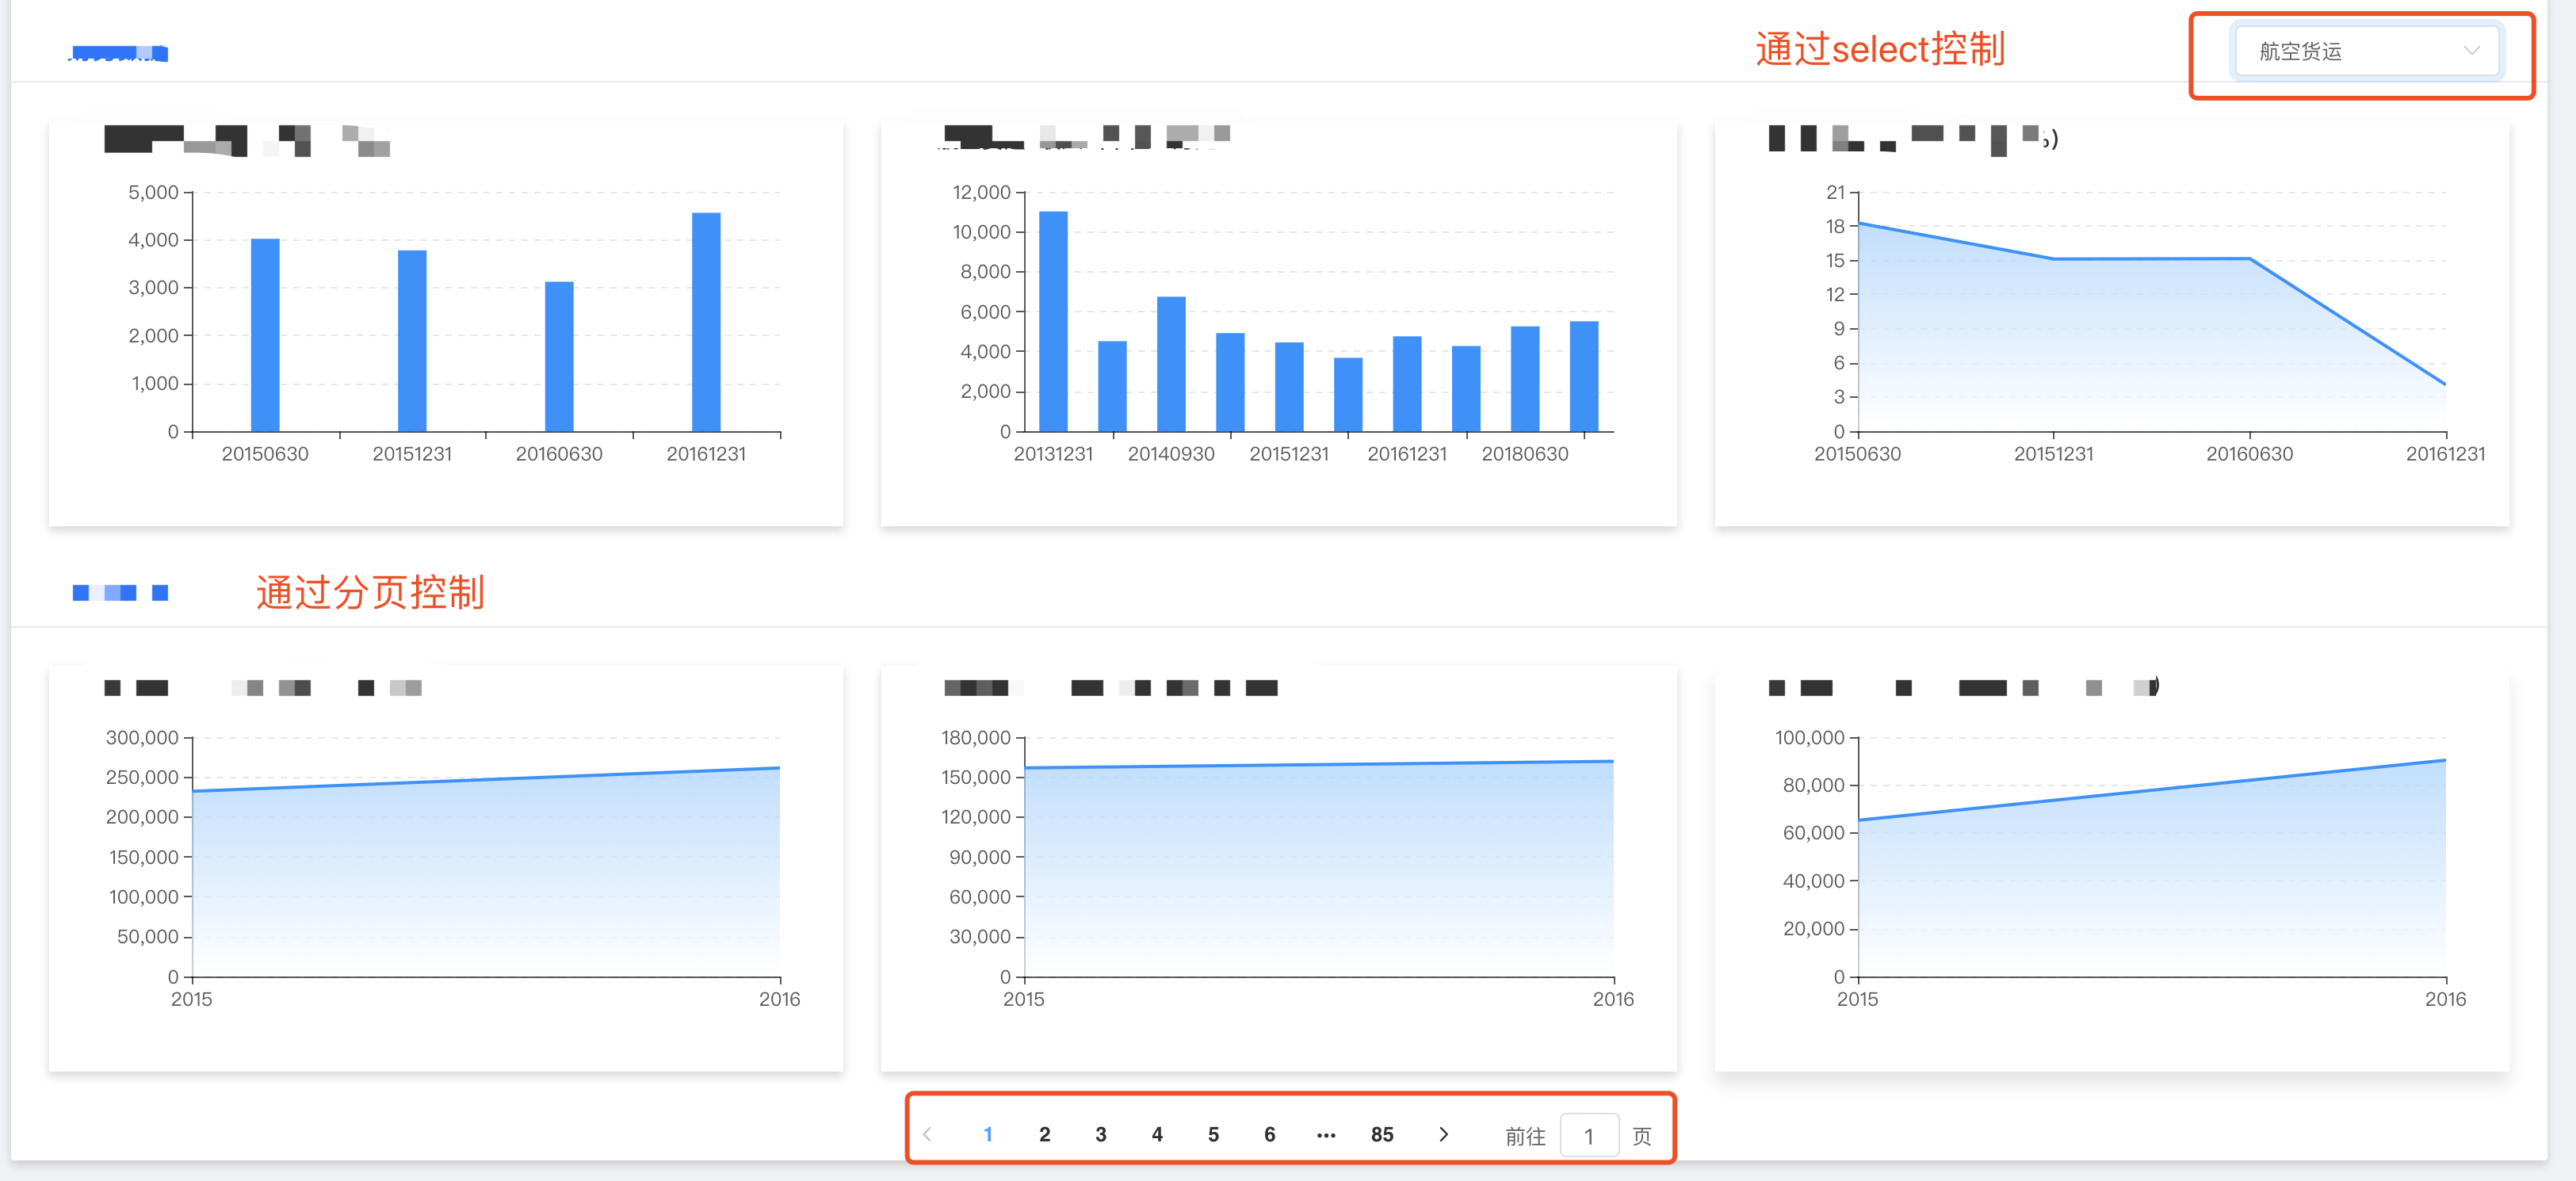Click current page 1 in pagination
The width and height of the screenshot is (2576, 1181).
point(988,1134)
